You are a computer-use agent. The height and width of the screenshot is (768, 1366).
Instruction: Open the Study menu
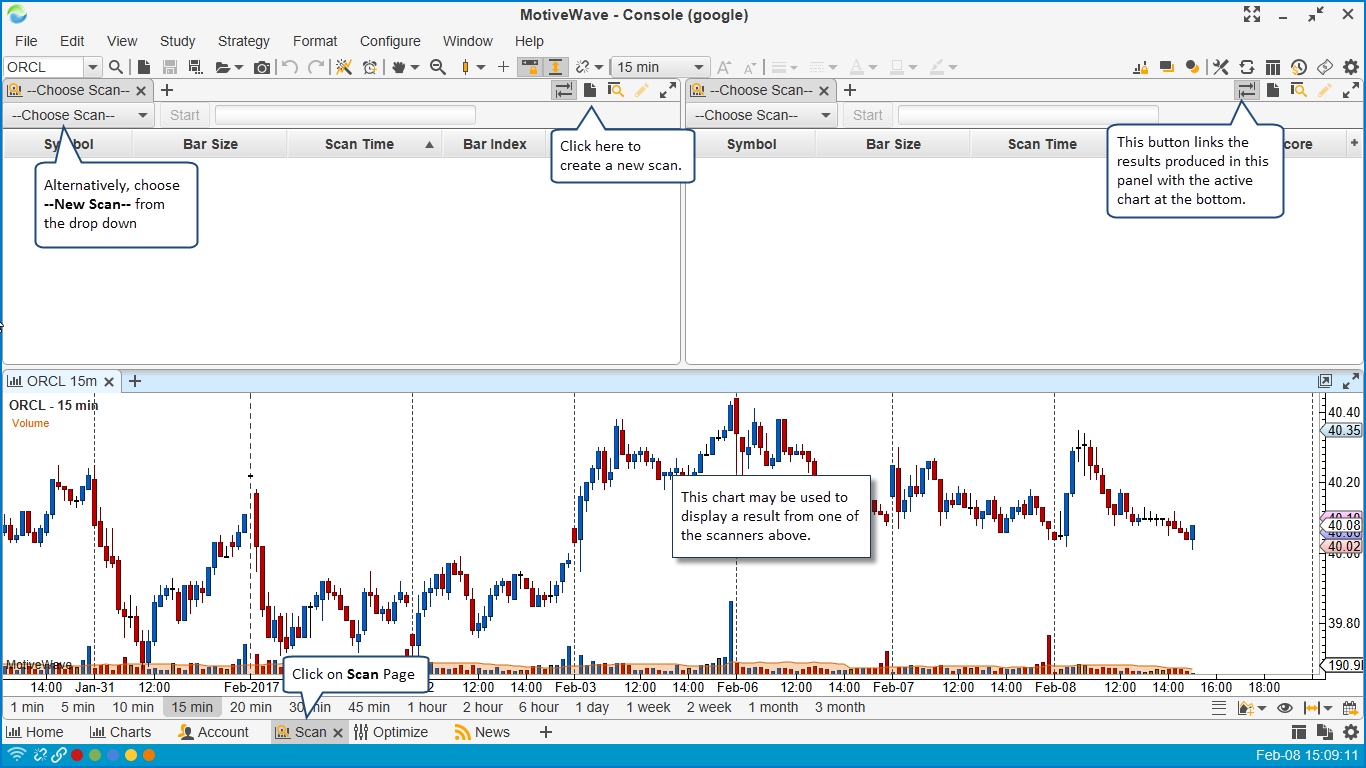pos(177,41)
